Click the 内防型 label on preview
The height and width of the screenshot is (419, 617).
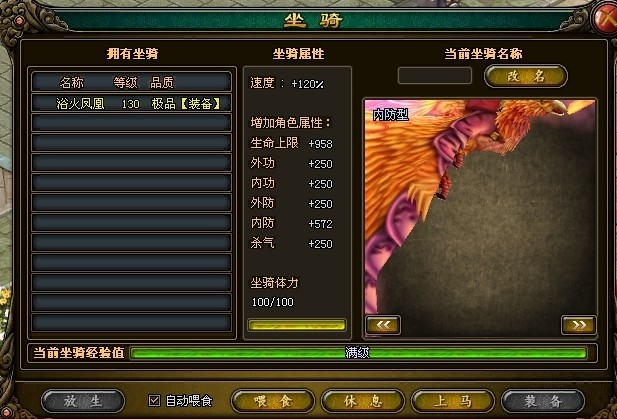390,114
